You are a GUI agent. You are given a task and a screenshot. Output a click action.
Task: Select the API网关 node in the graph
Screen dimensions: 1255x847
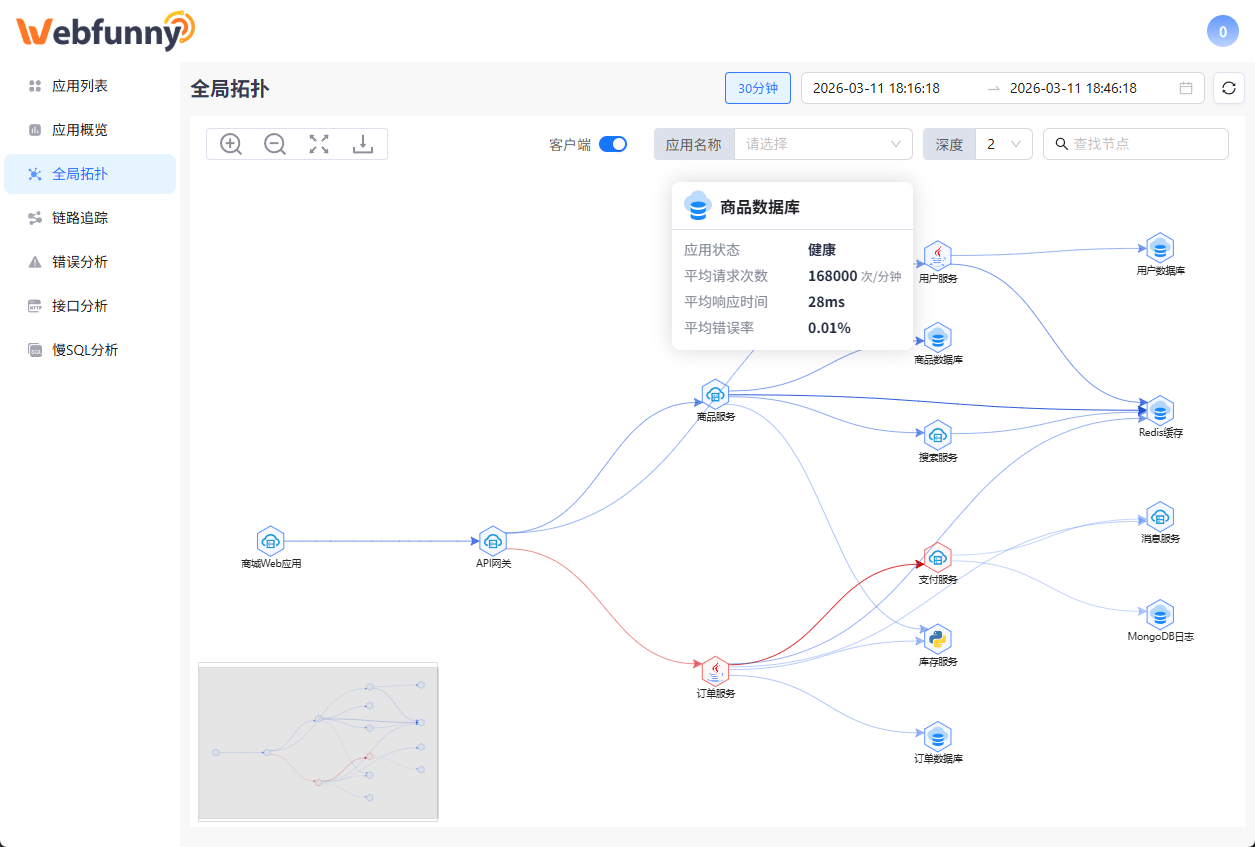[x=493, y=541]
